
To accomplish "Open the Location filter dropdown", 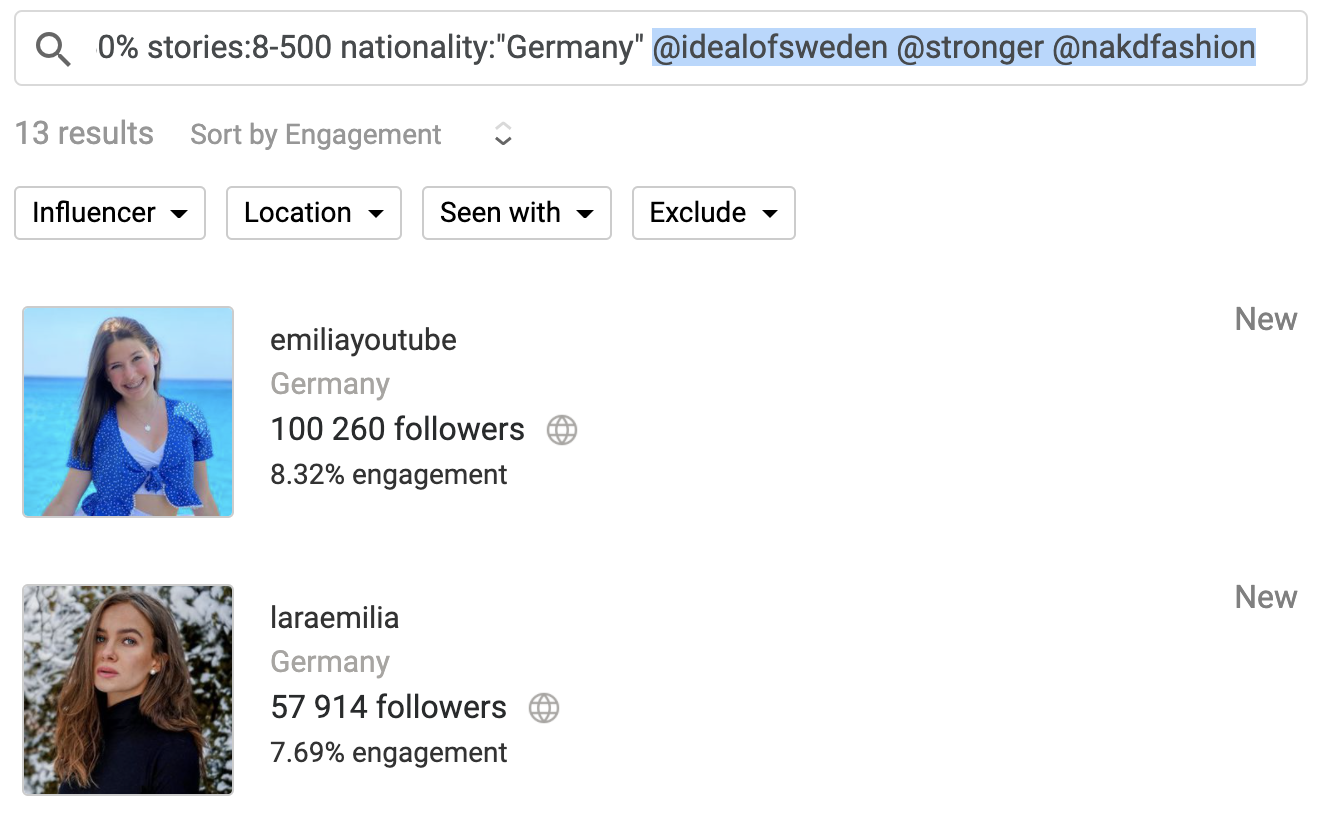I will click(x=314, y=212).
